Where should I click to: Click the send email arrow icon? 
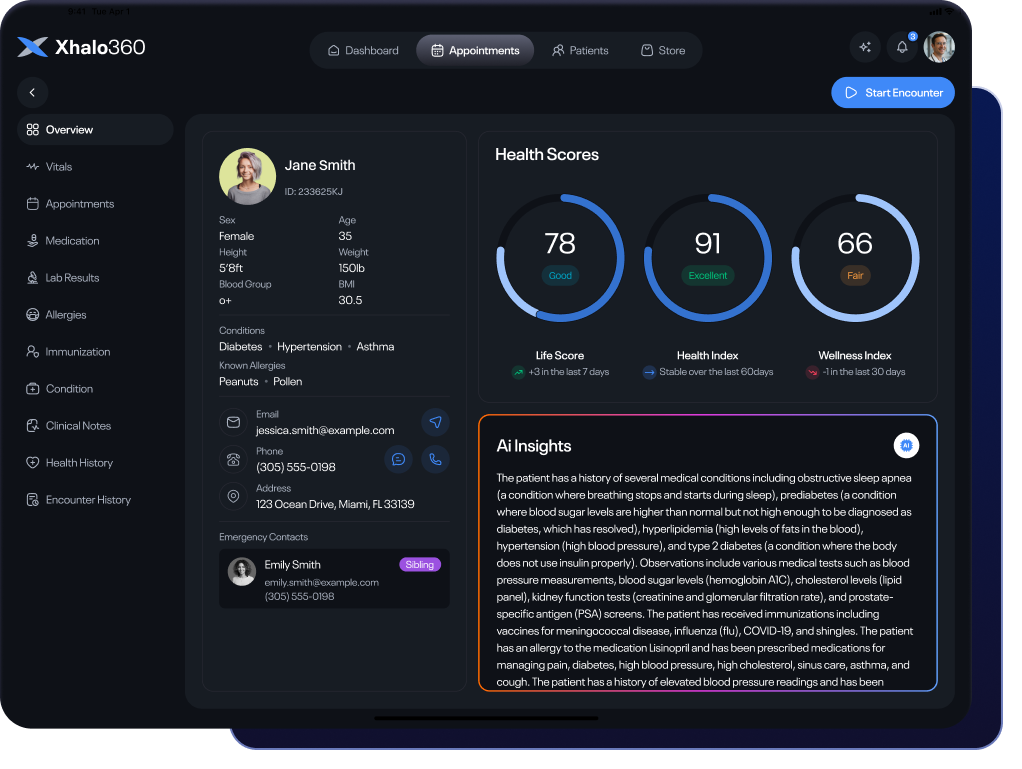[435, 422]
